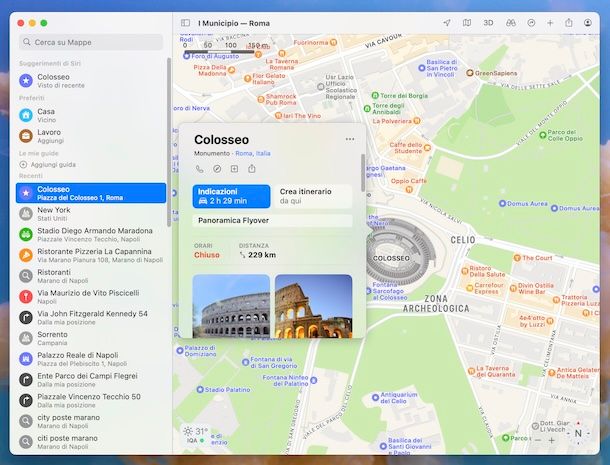
Task: Click the The Court map marker
Action: click(517, 258)
